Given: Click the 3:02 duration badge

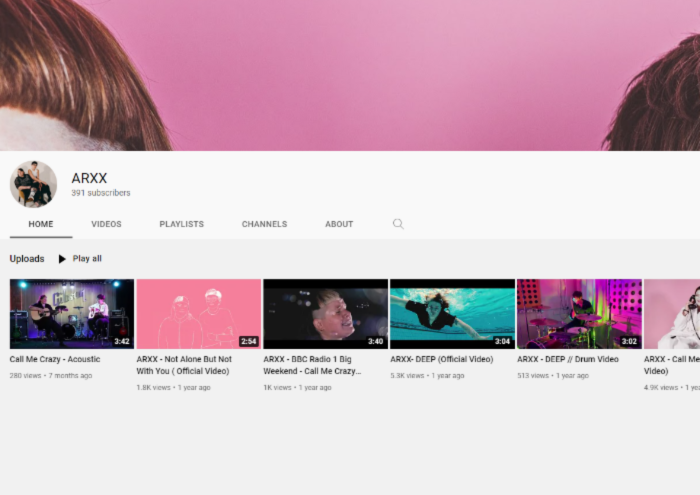Looking at the screenshot, I should [629, 341].
